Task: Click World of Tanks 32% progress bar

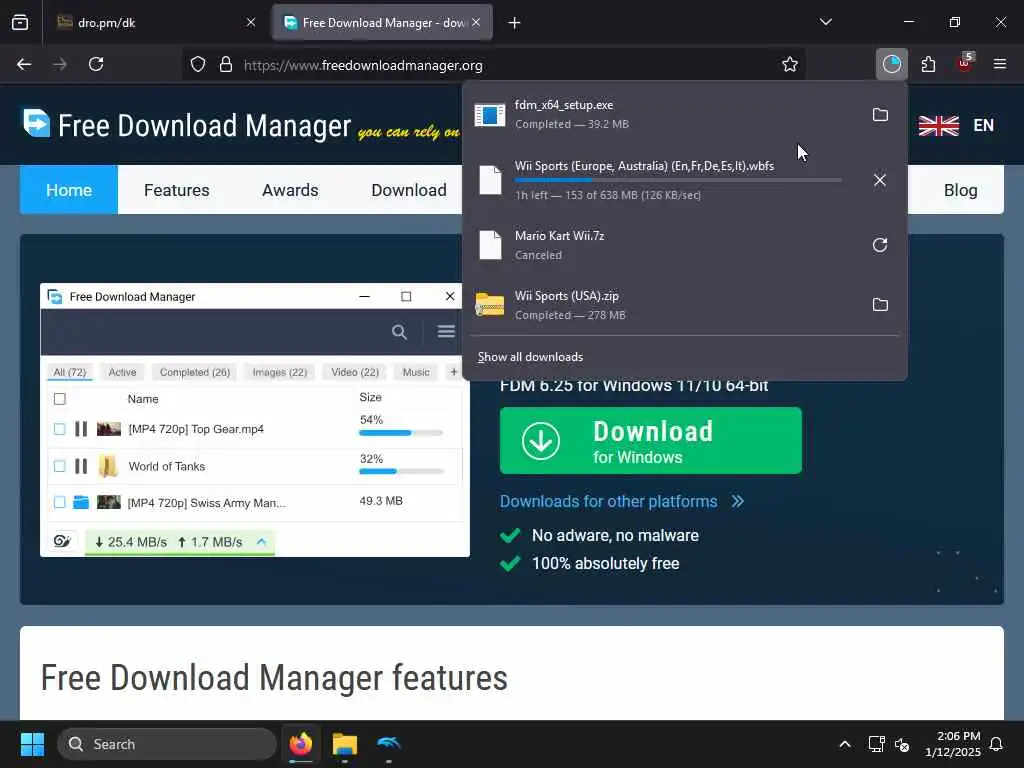Action: [401, 472]
